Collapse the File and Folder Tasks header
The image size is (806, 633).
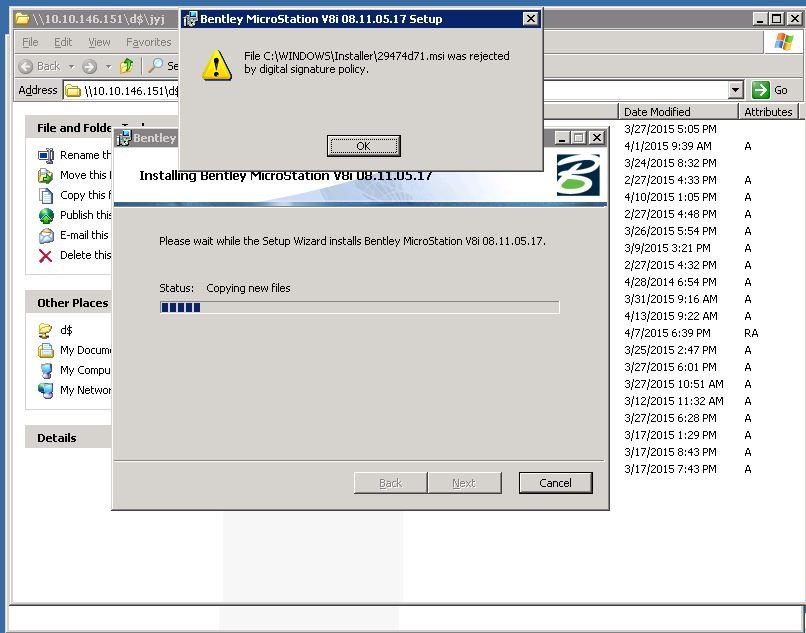coord(68,128)
